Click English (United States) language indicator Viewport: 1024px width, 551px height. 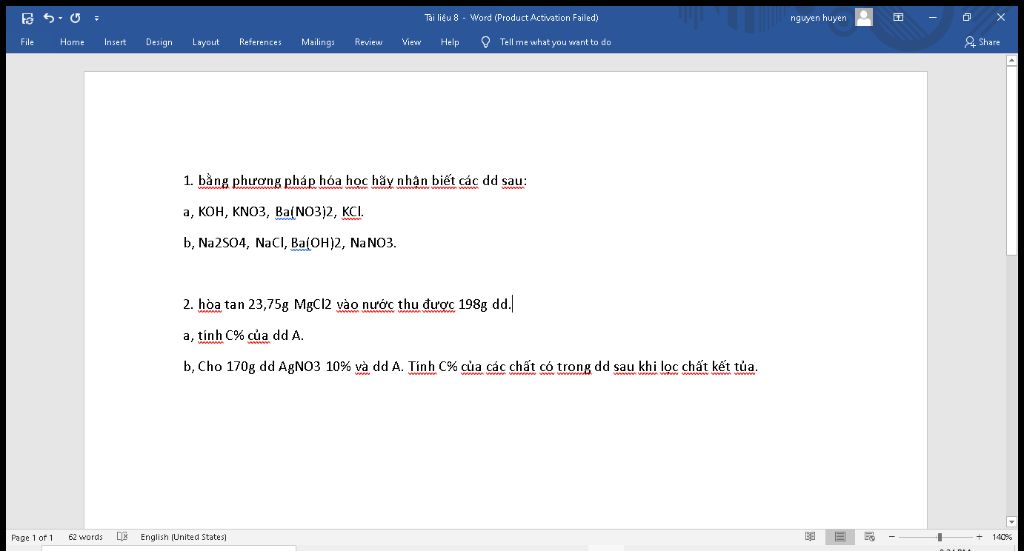[184, 537]
